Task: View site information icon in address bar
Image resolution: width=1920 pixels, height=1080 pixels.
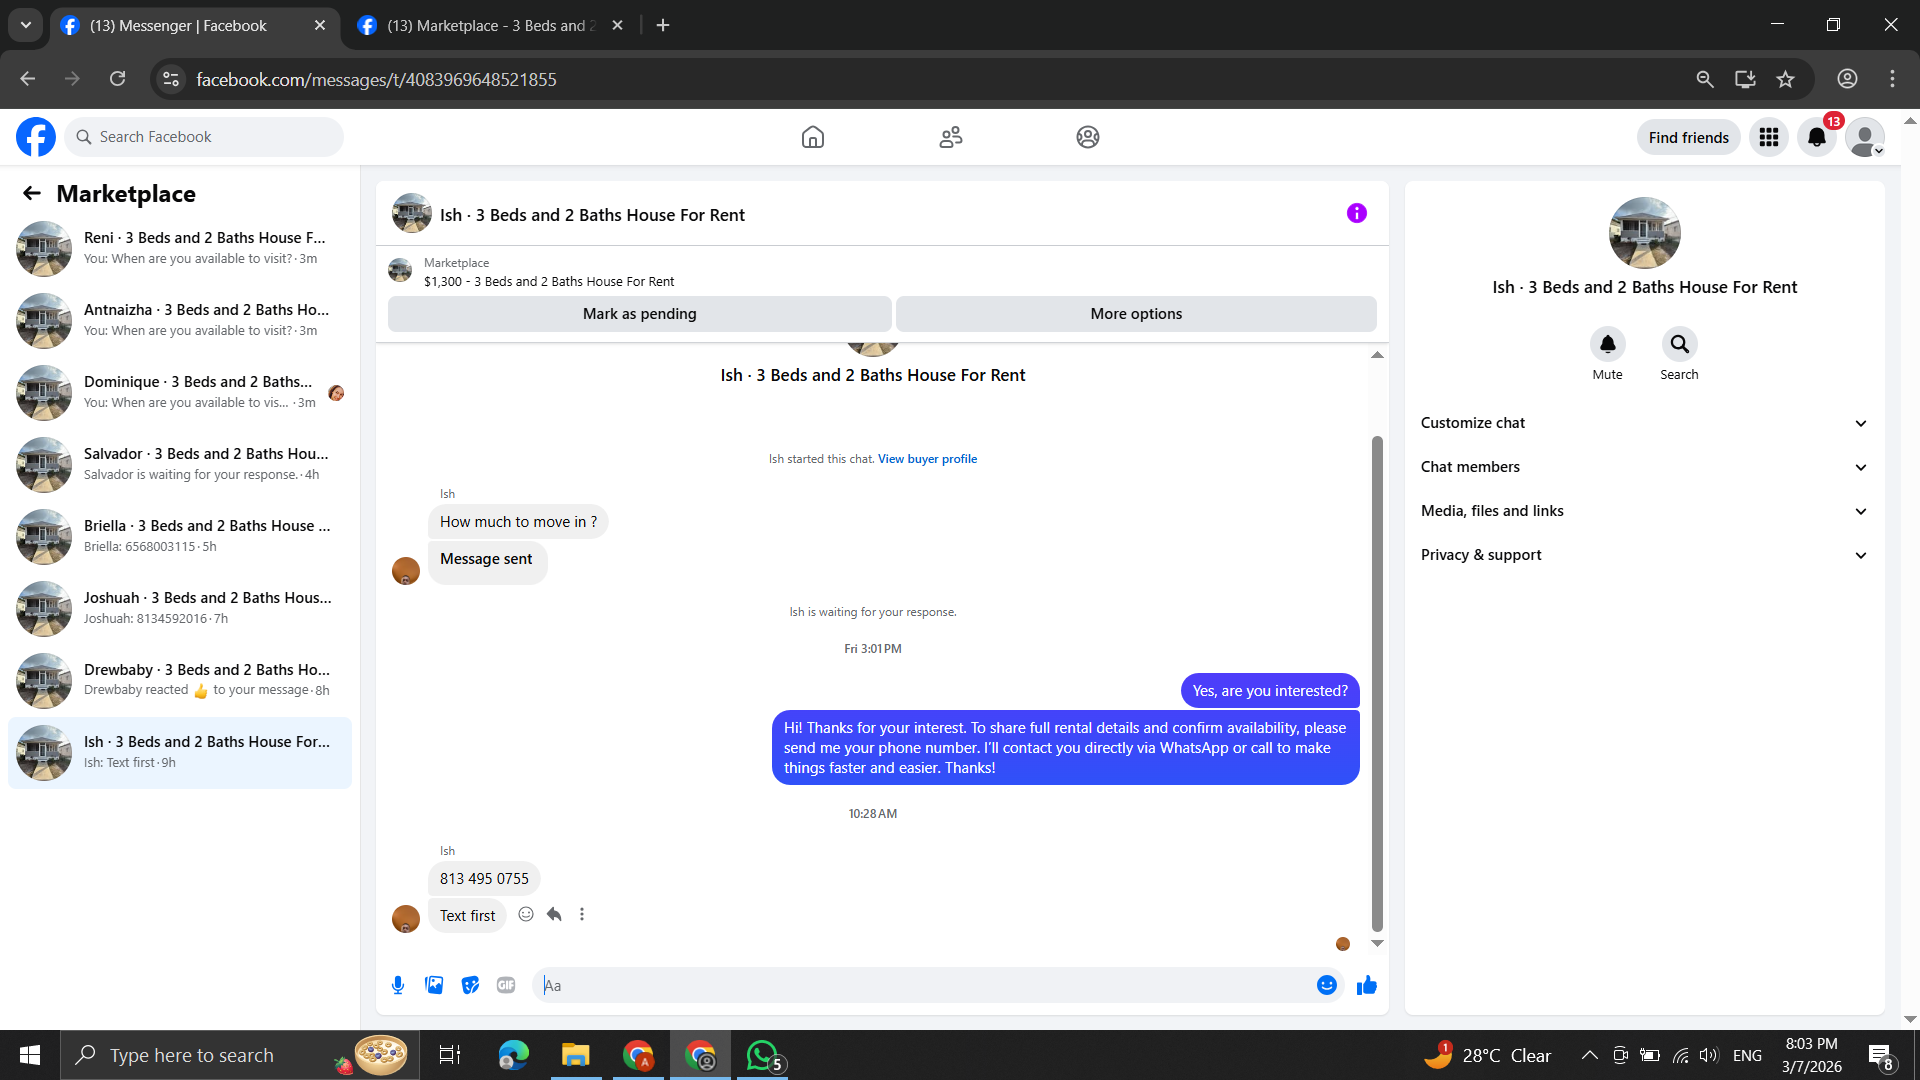Action: coord(171,79)
